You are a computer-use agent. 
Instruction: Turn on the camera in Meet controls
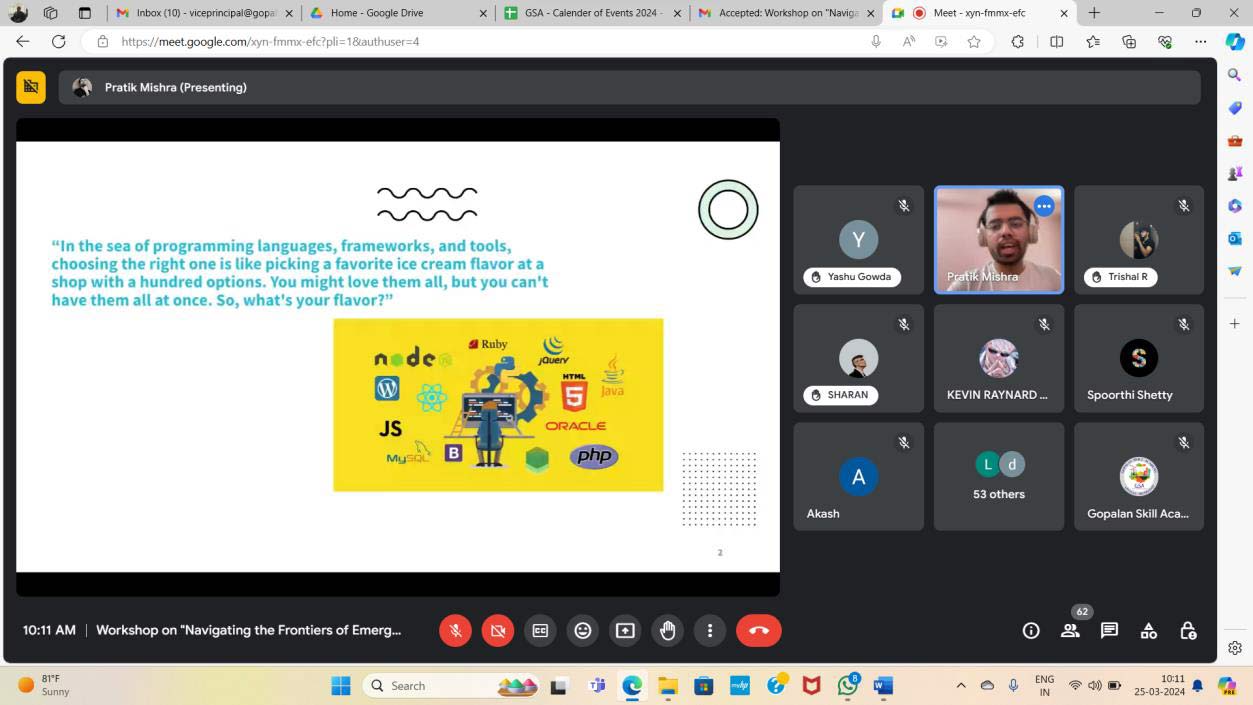[x=497, y=630]
